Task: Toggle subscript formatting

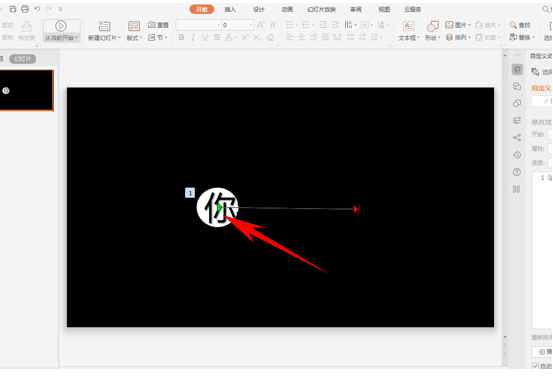Action: 257,37
